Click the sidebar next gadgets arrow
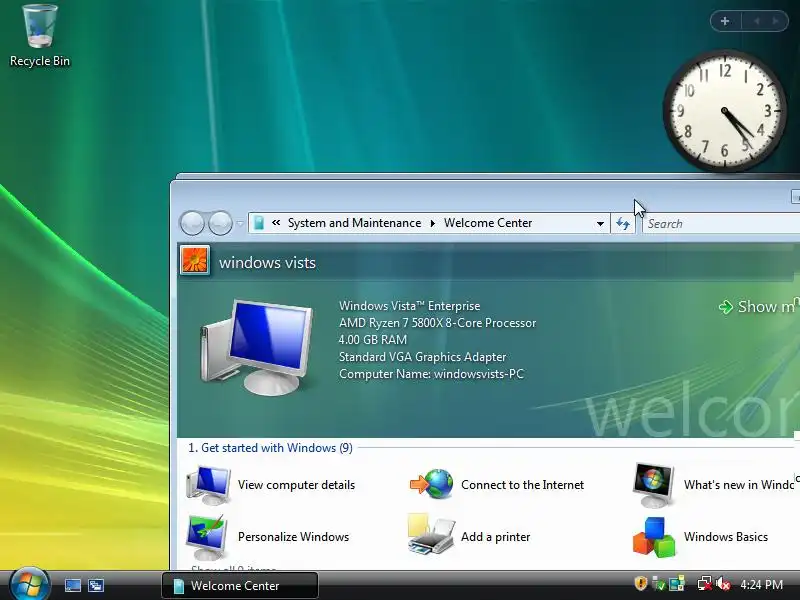The height and width of the screenshot is (600, 800). pos(776,21)
